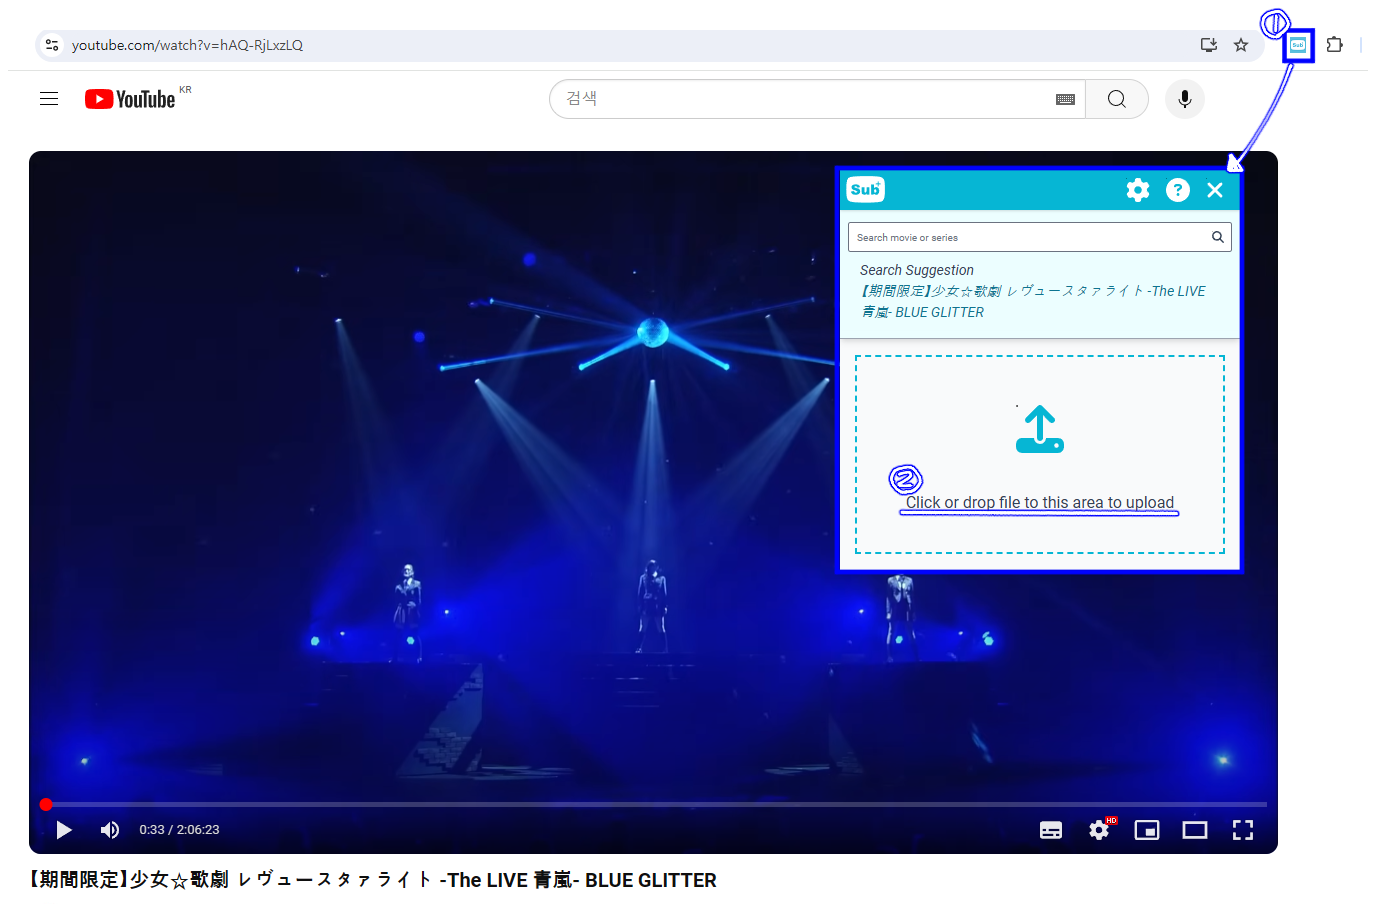Toggle video subtitles/captions button
Image resolution: width=1383 pixels, height=910 pixels.
[x=1051, y=830]
